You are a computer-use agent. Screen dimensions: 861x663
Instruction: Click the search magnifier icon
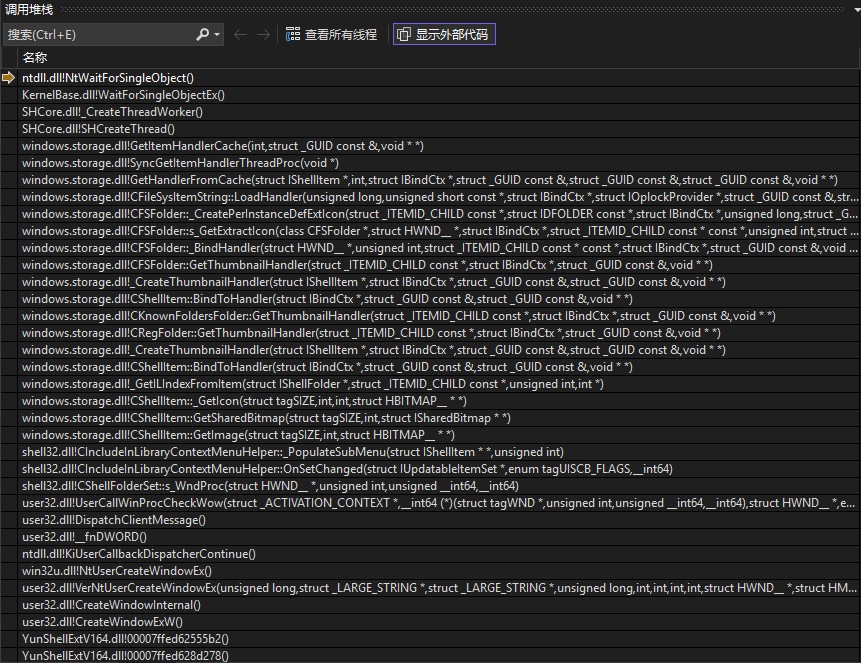point(204,35)
